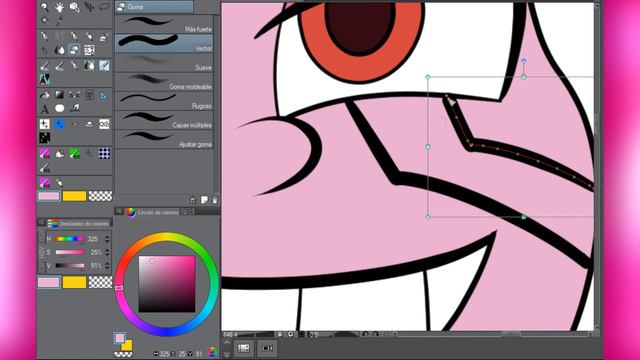Screen dimensions: 640x360
Task: Select the Balloon speech-bubble tool
Action: click(60, 109)
